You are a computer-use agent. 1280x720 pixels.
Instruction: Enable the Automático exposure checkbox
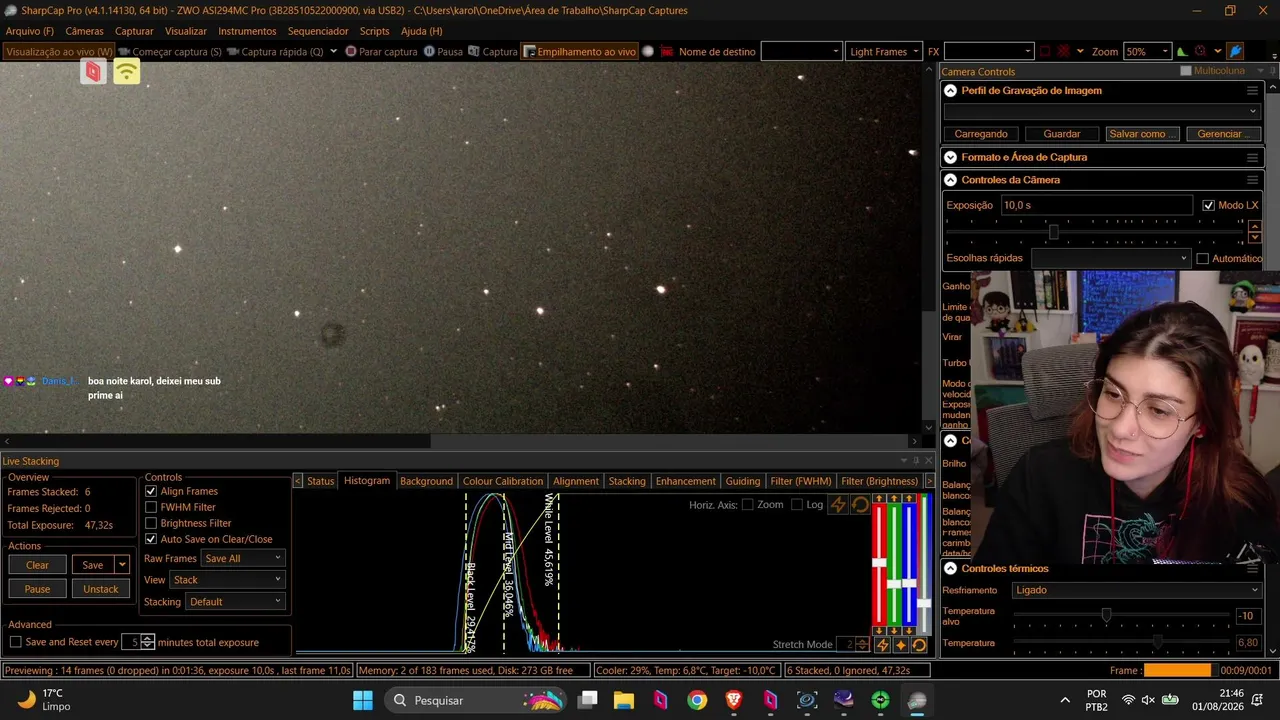(x=1203, y=258)
